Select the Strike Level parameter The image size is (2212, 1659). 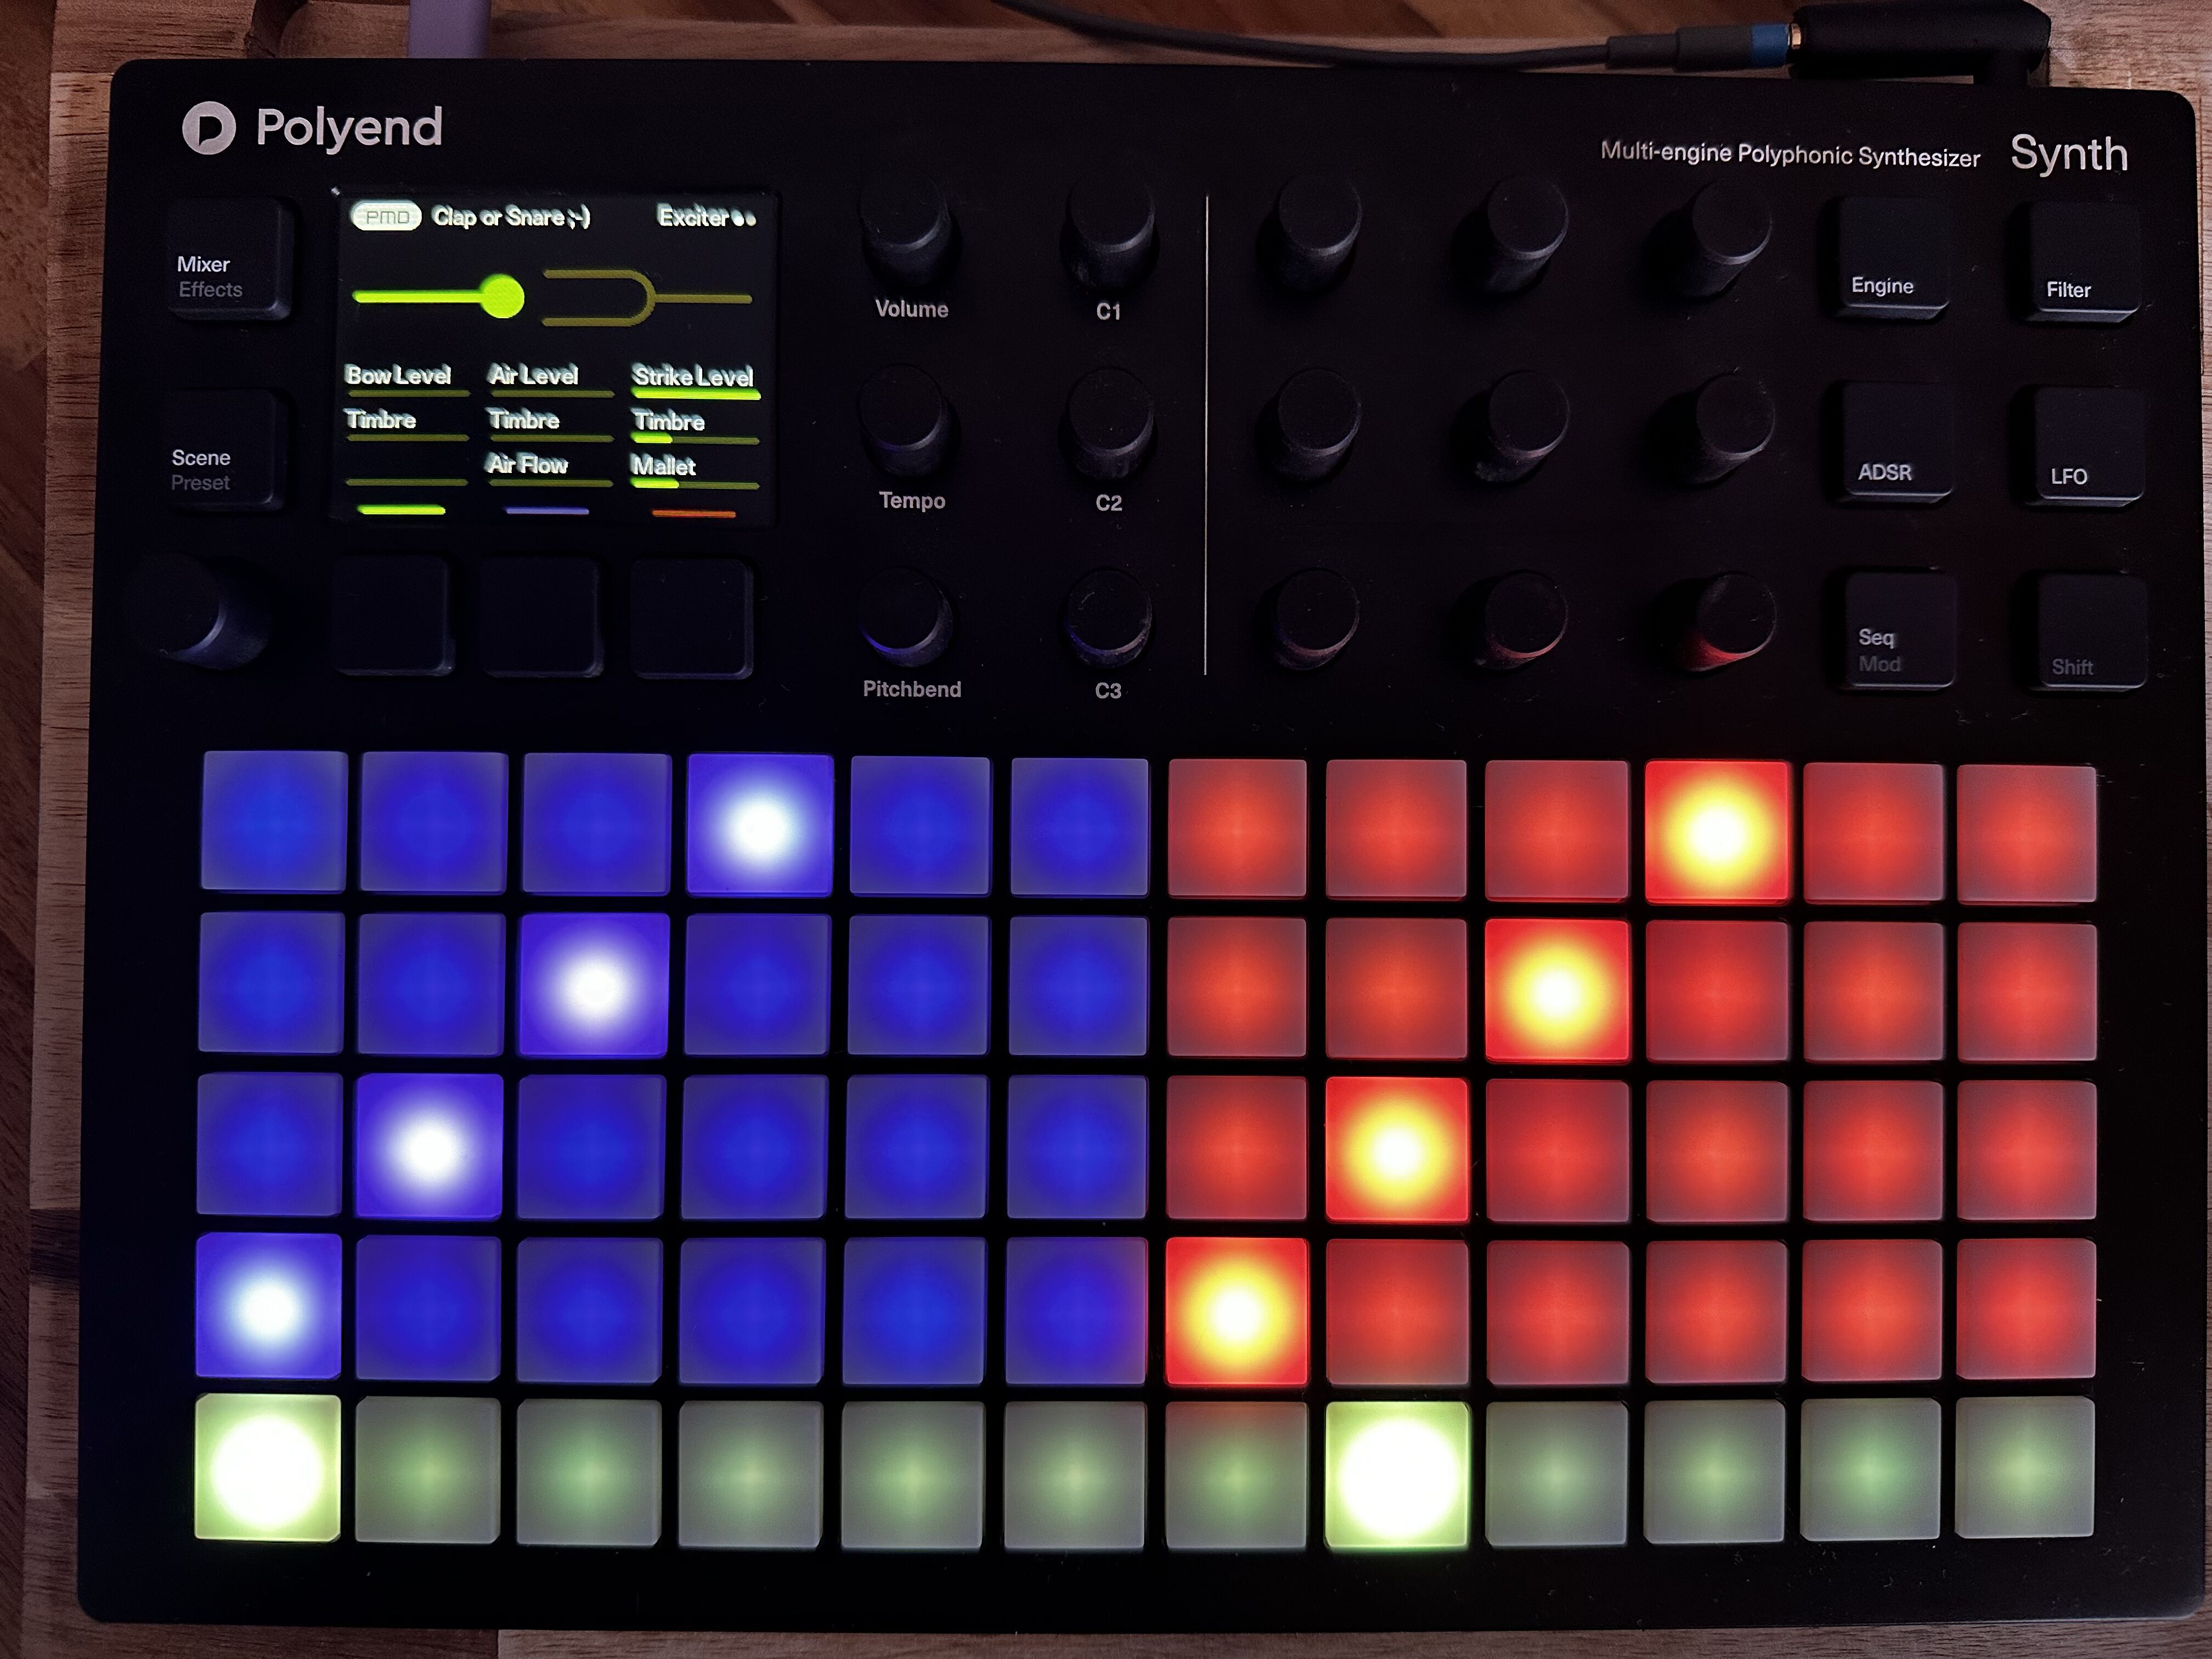(x=695, y=381)
